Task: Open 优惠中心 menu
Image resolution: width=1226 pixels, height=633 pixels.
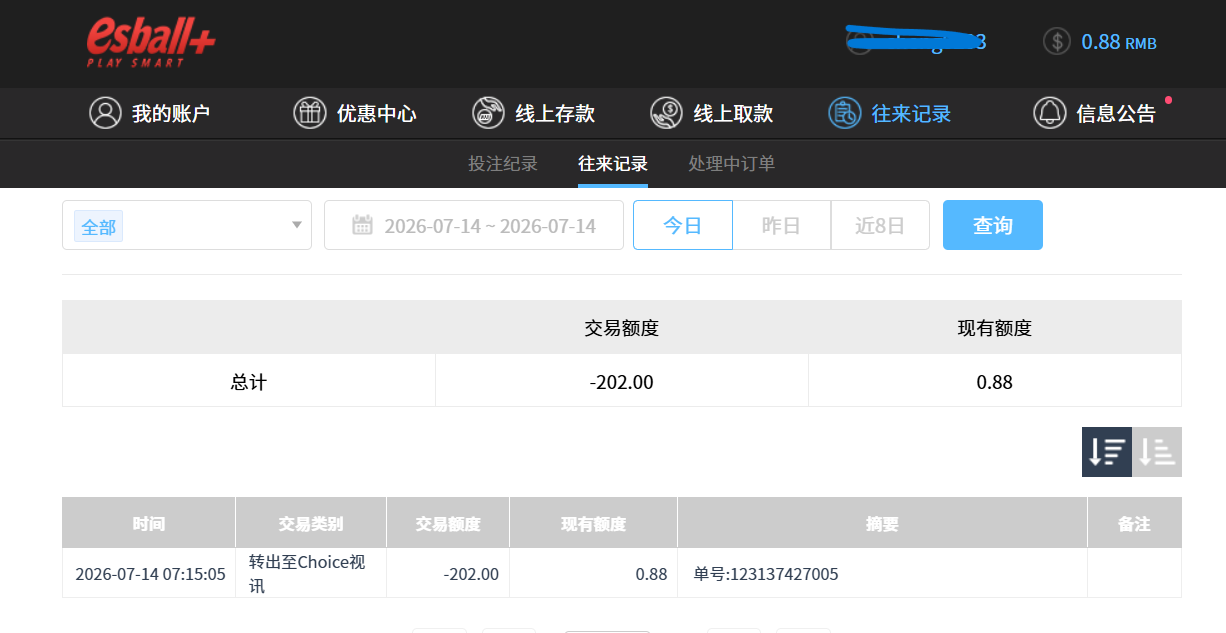Action: pos(355,113)
